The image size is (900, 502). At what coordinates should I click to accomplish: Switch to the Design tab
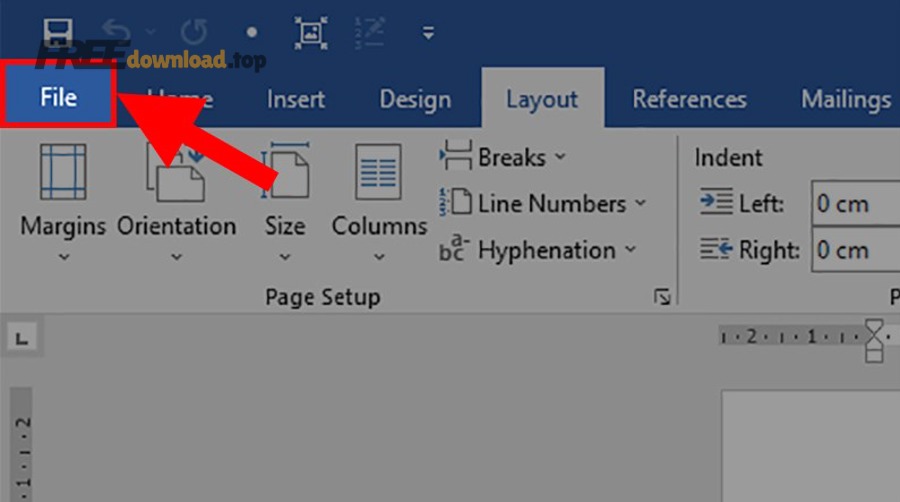[x=416, y=99]
